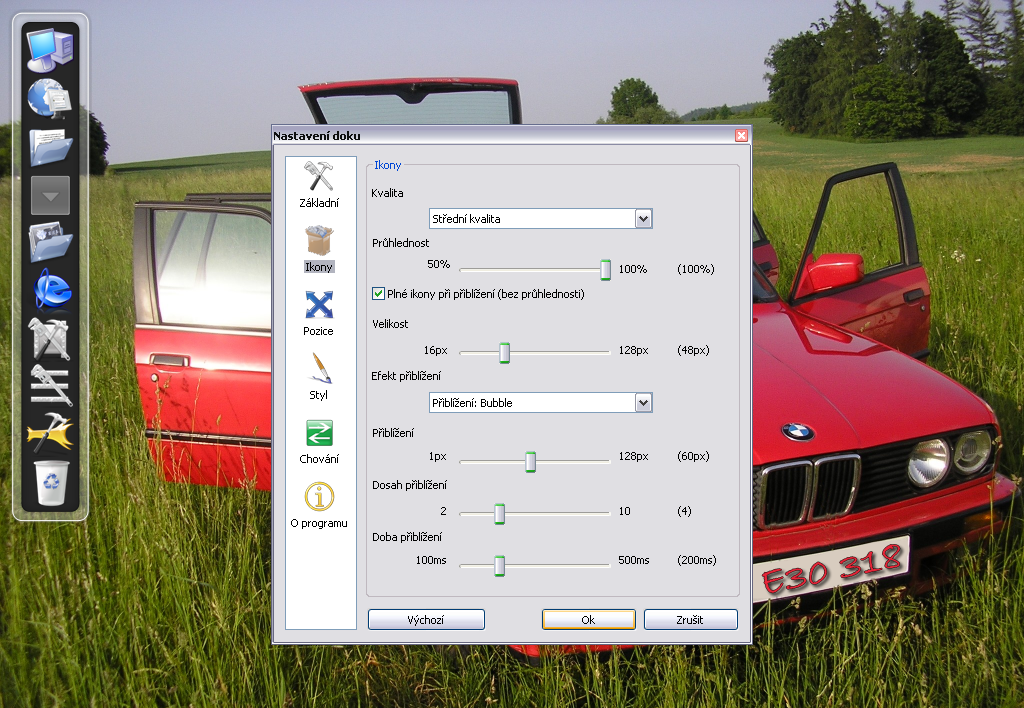Select the Styl category icon
1024x708 pixels.
point(319,368)
